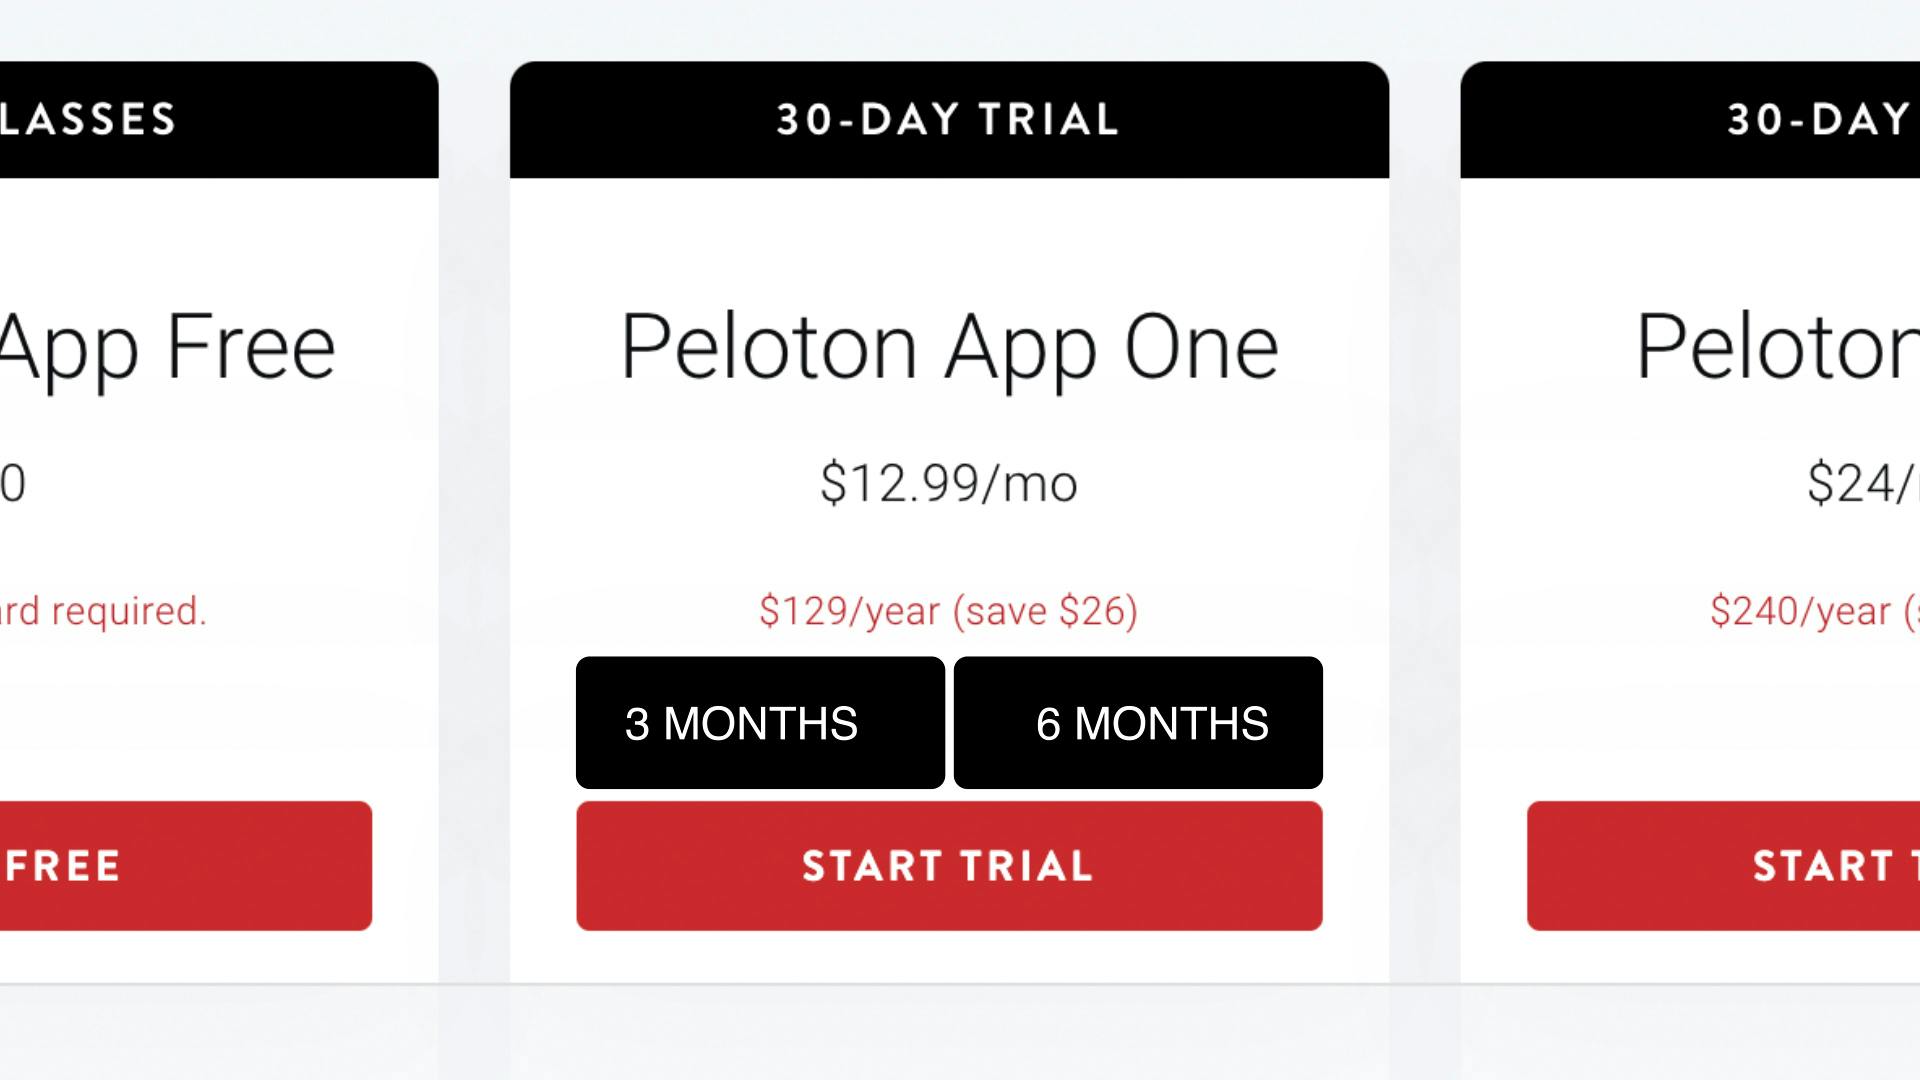
Task: Click the App Free plan title
Action: [167, 347]
